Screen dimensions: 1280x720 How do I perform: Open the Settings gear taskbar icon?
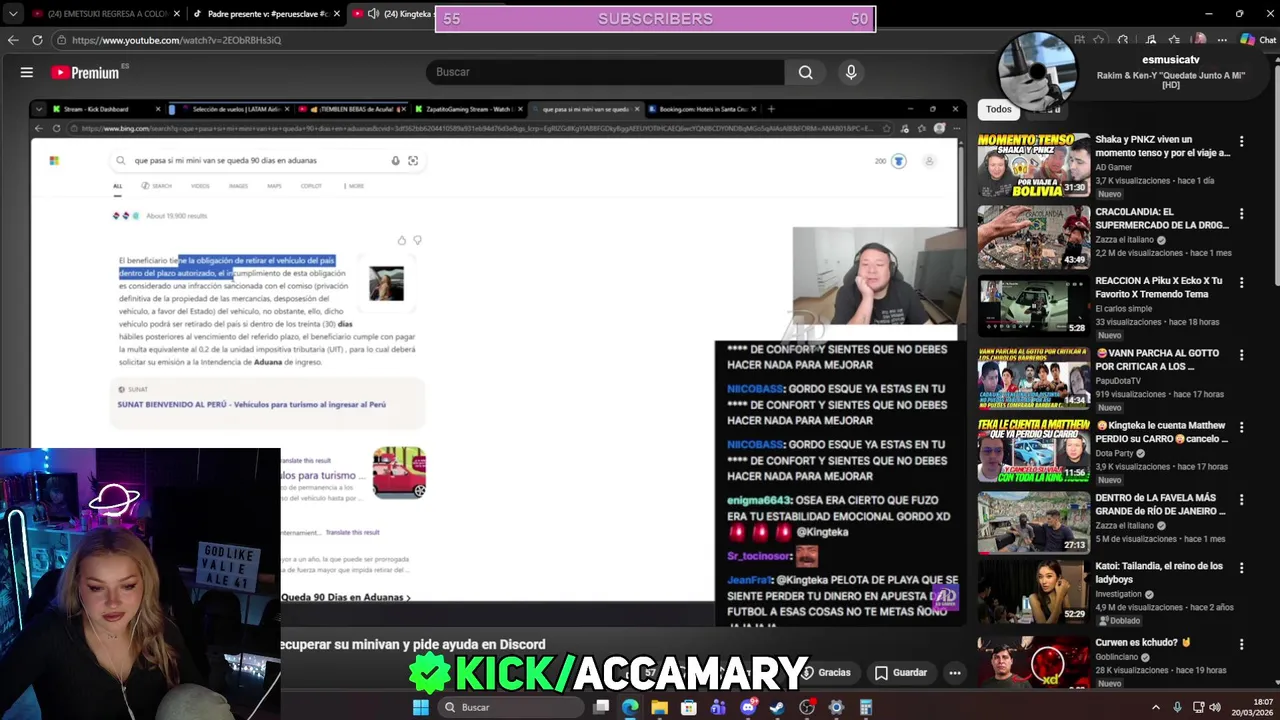pos(836,707)
